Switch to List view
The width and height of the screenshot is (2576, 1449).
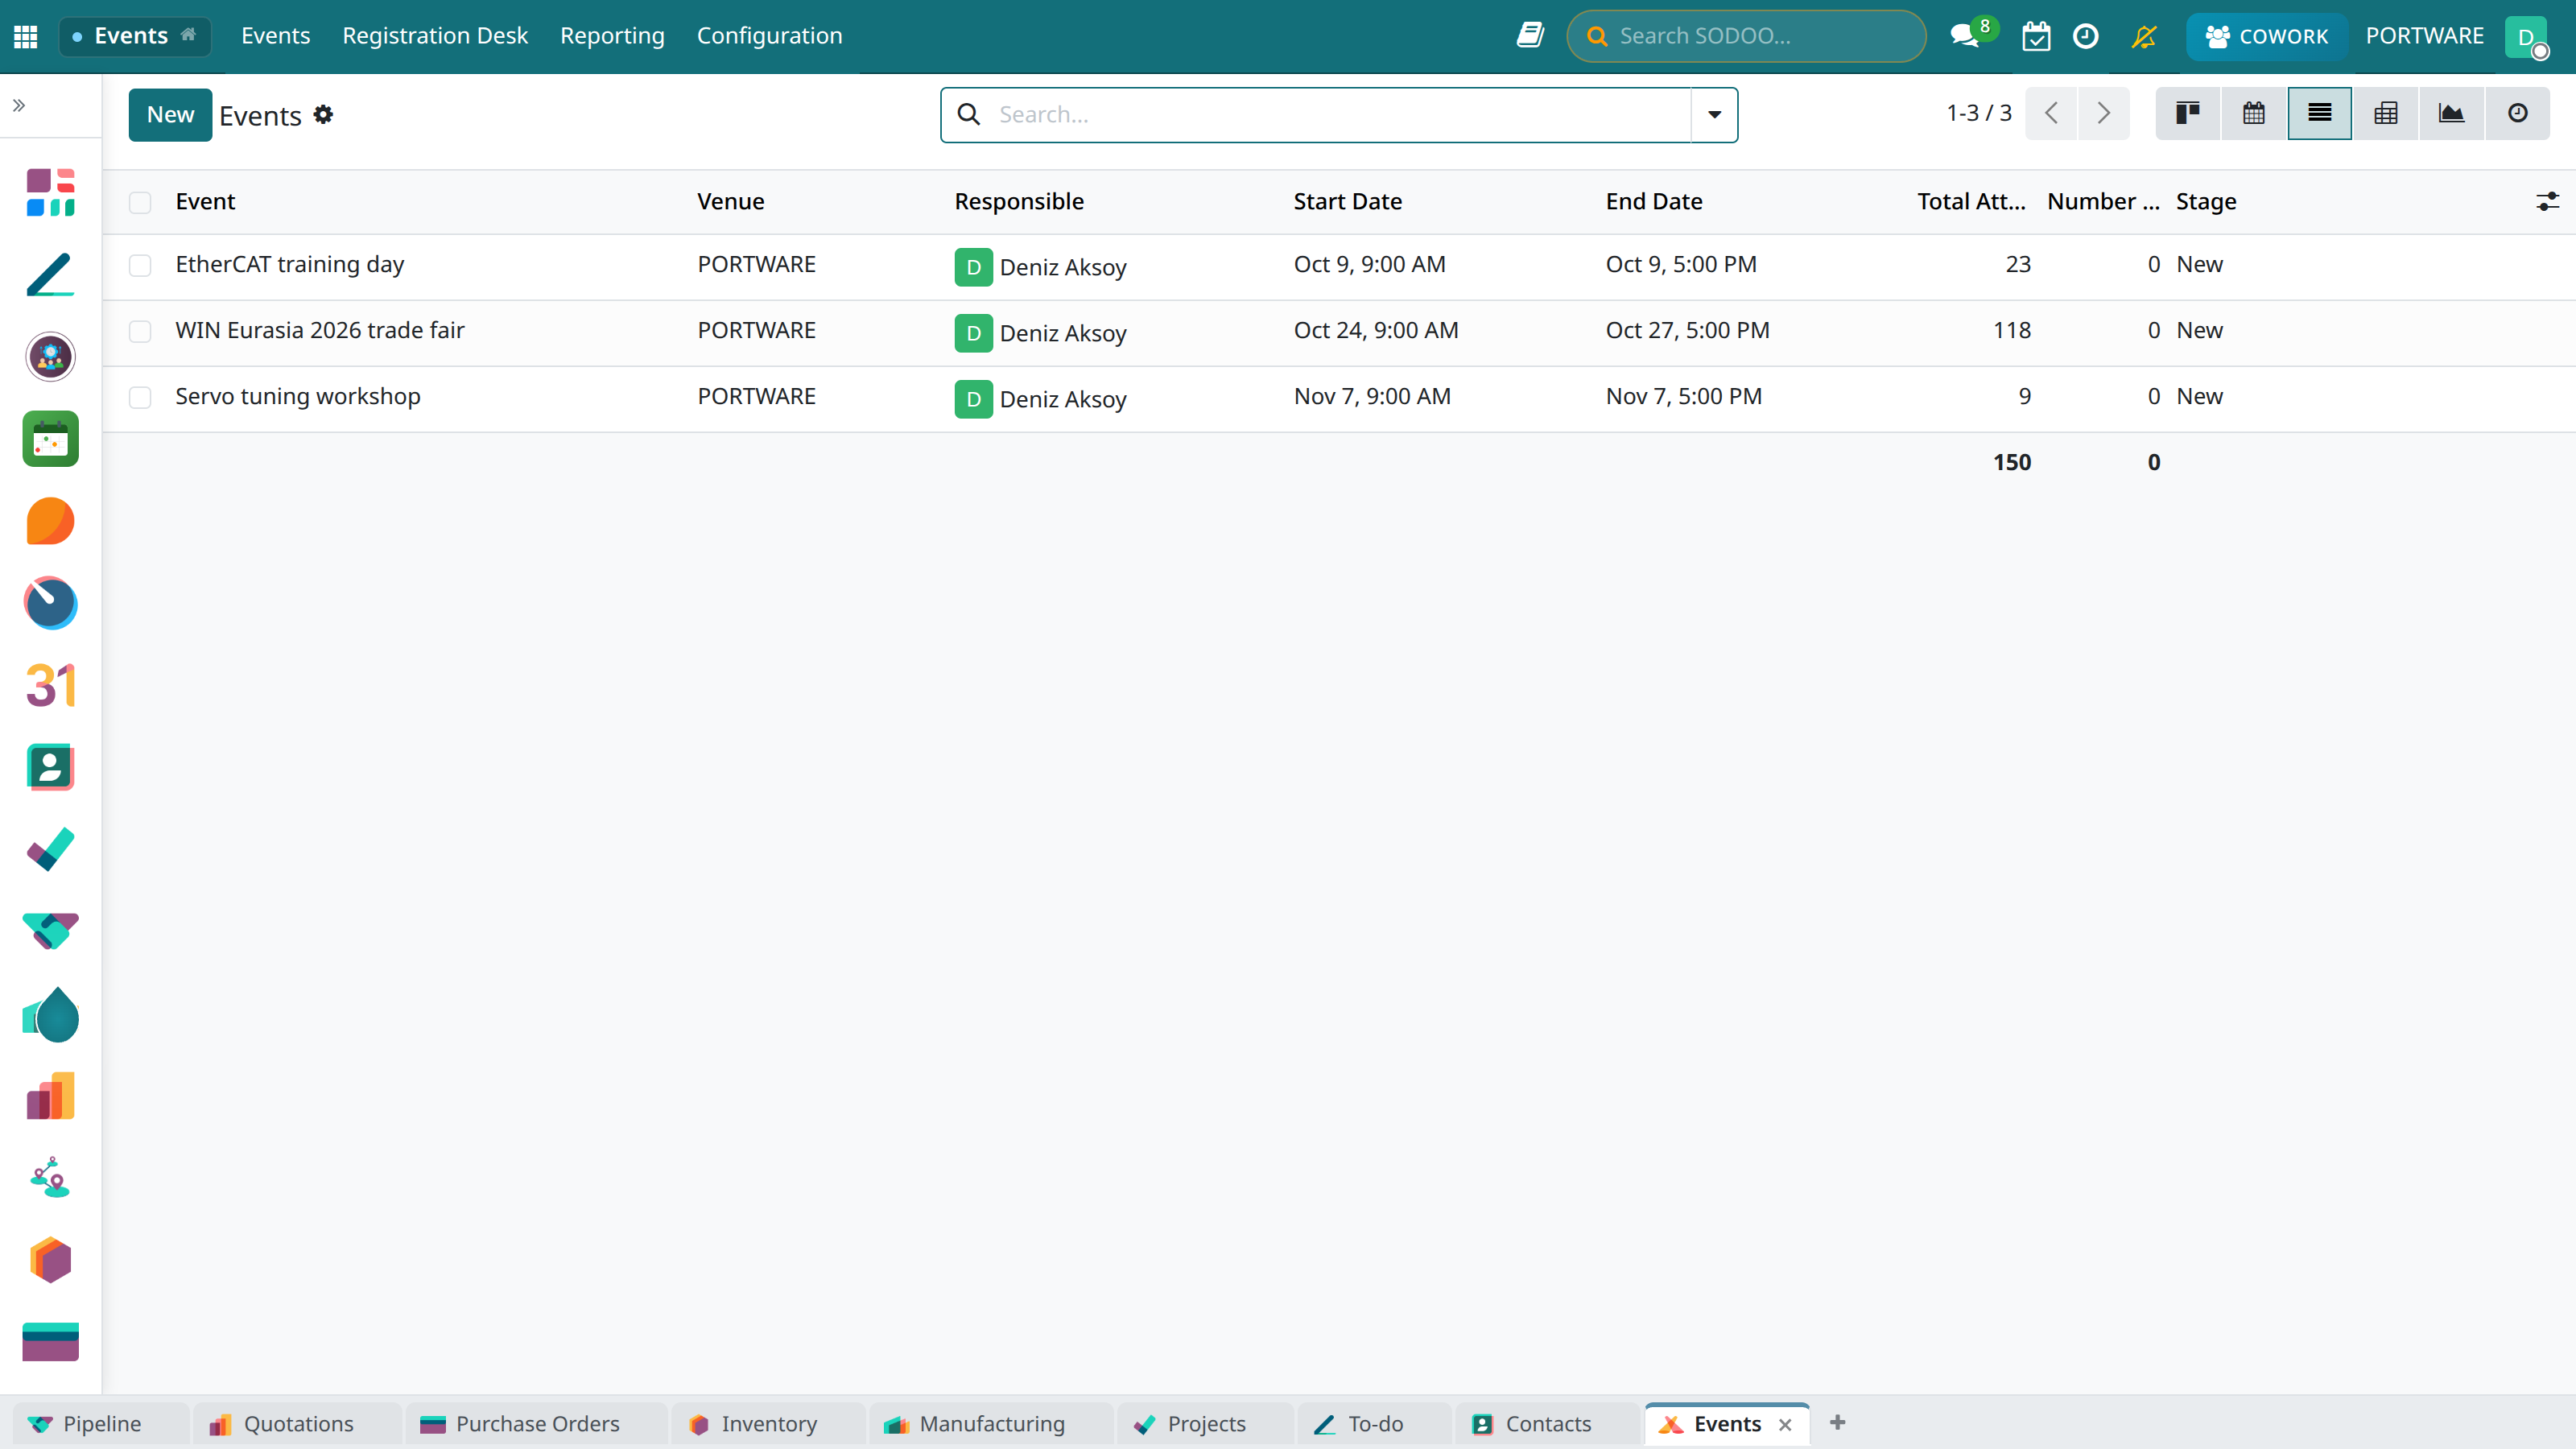pyautogui.click(x=2320, y=114)
